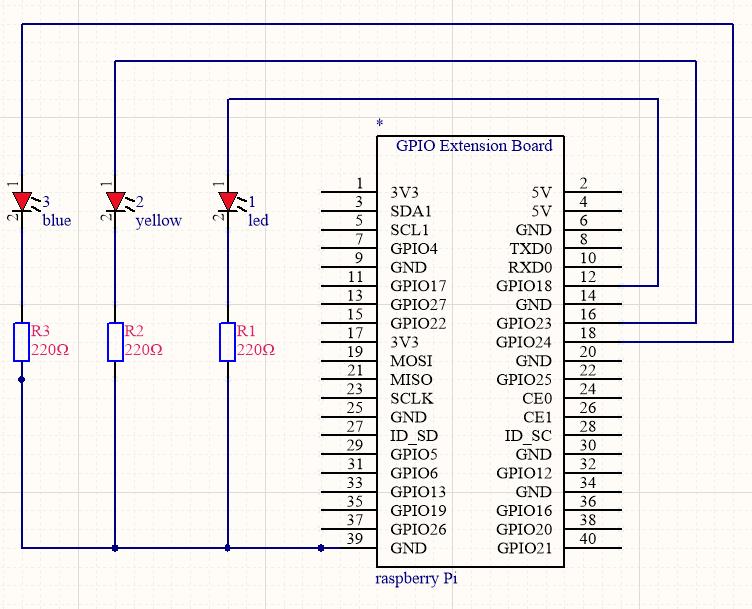Click the 'blue' LED label
Viewport: 752px width, 609px height.
[57, 221]
